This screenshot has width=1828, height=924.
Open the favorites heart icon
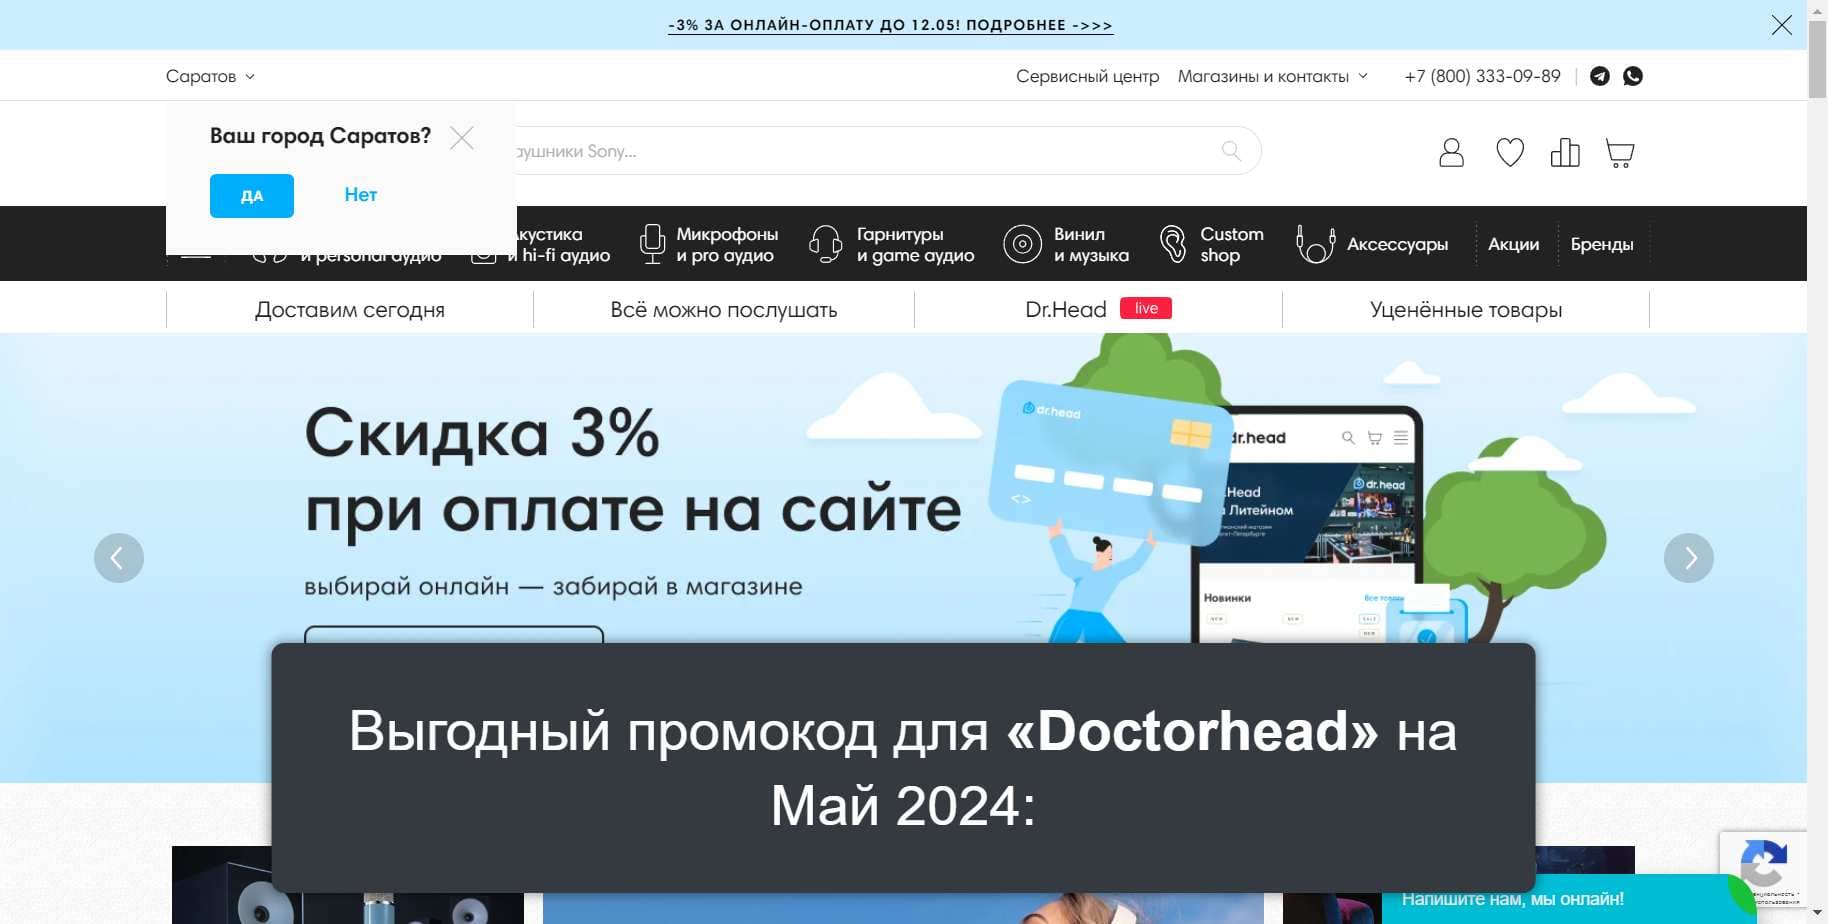point(1509,153)
